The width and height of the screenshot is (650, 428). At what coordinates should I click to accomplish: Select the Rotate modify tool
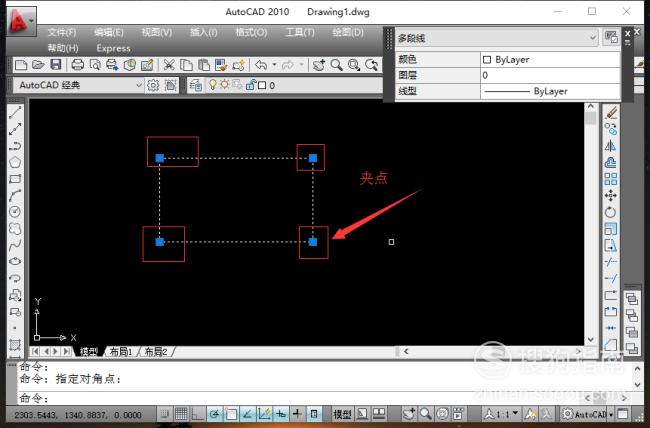click(611, 212)
